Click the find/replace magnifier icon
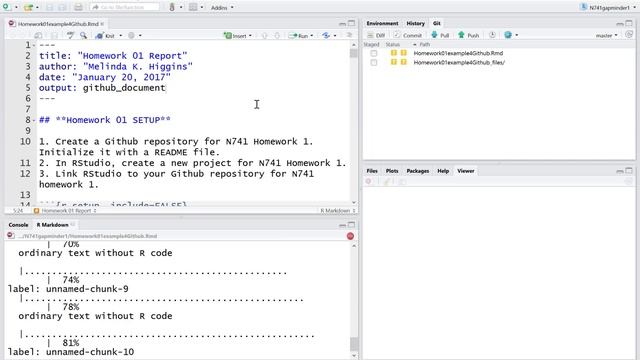 click(x=83, y=36)
